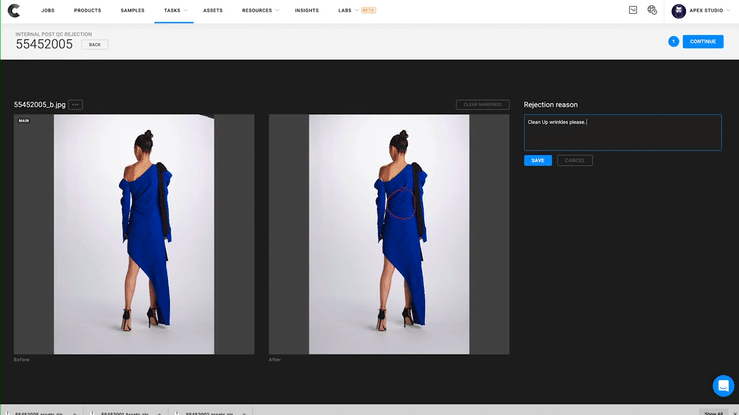Go to the Samples section
Screen dimensions: 739x415
[x=132, y=10]
